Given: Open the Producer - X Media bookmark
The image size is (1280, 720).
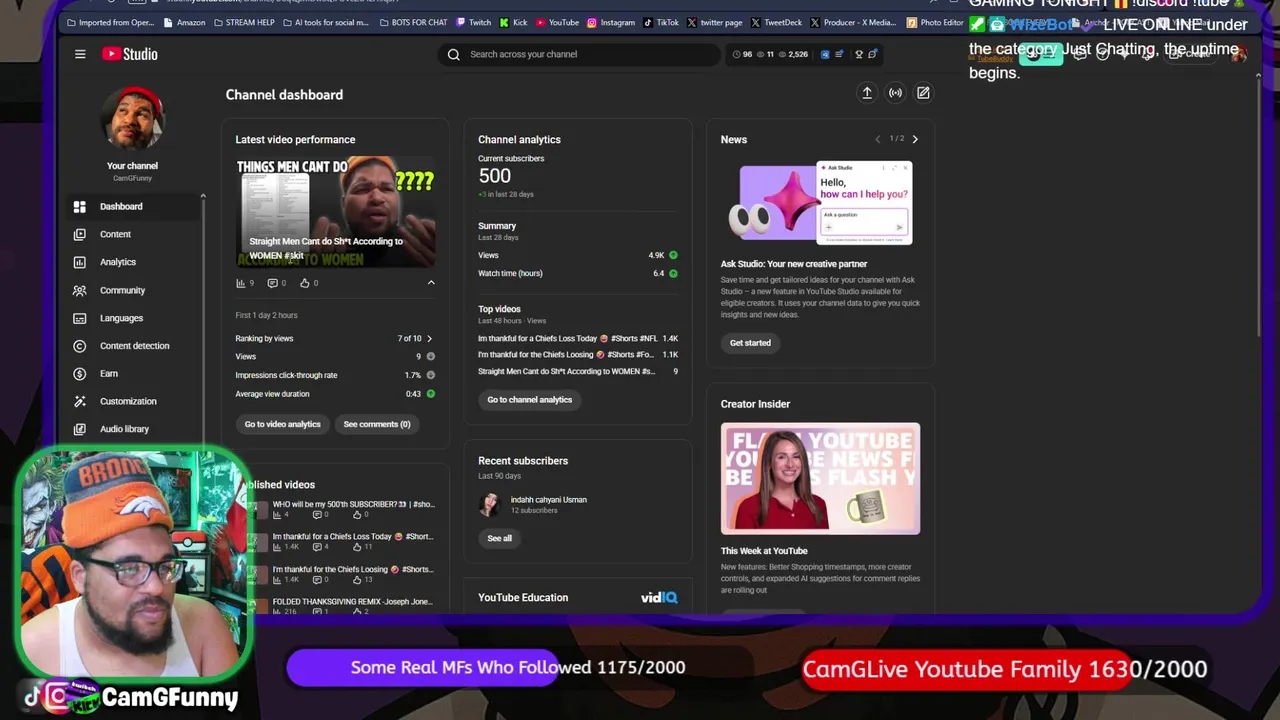Looking at the screenshot, I should pyautogui.click(x=853, y=22).
